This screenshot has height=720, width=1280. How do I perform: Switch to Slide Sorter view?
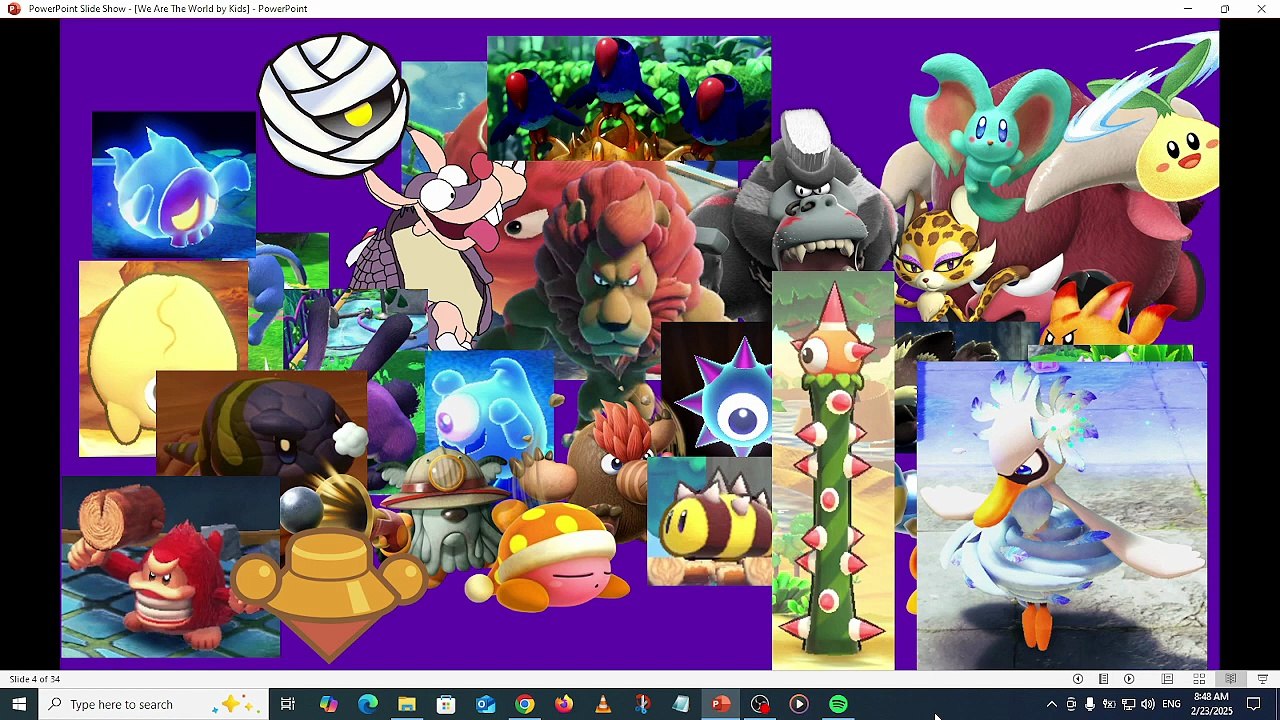(x=1199, y=679)
